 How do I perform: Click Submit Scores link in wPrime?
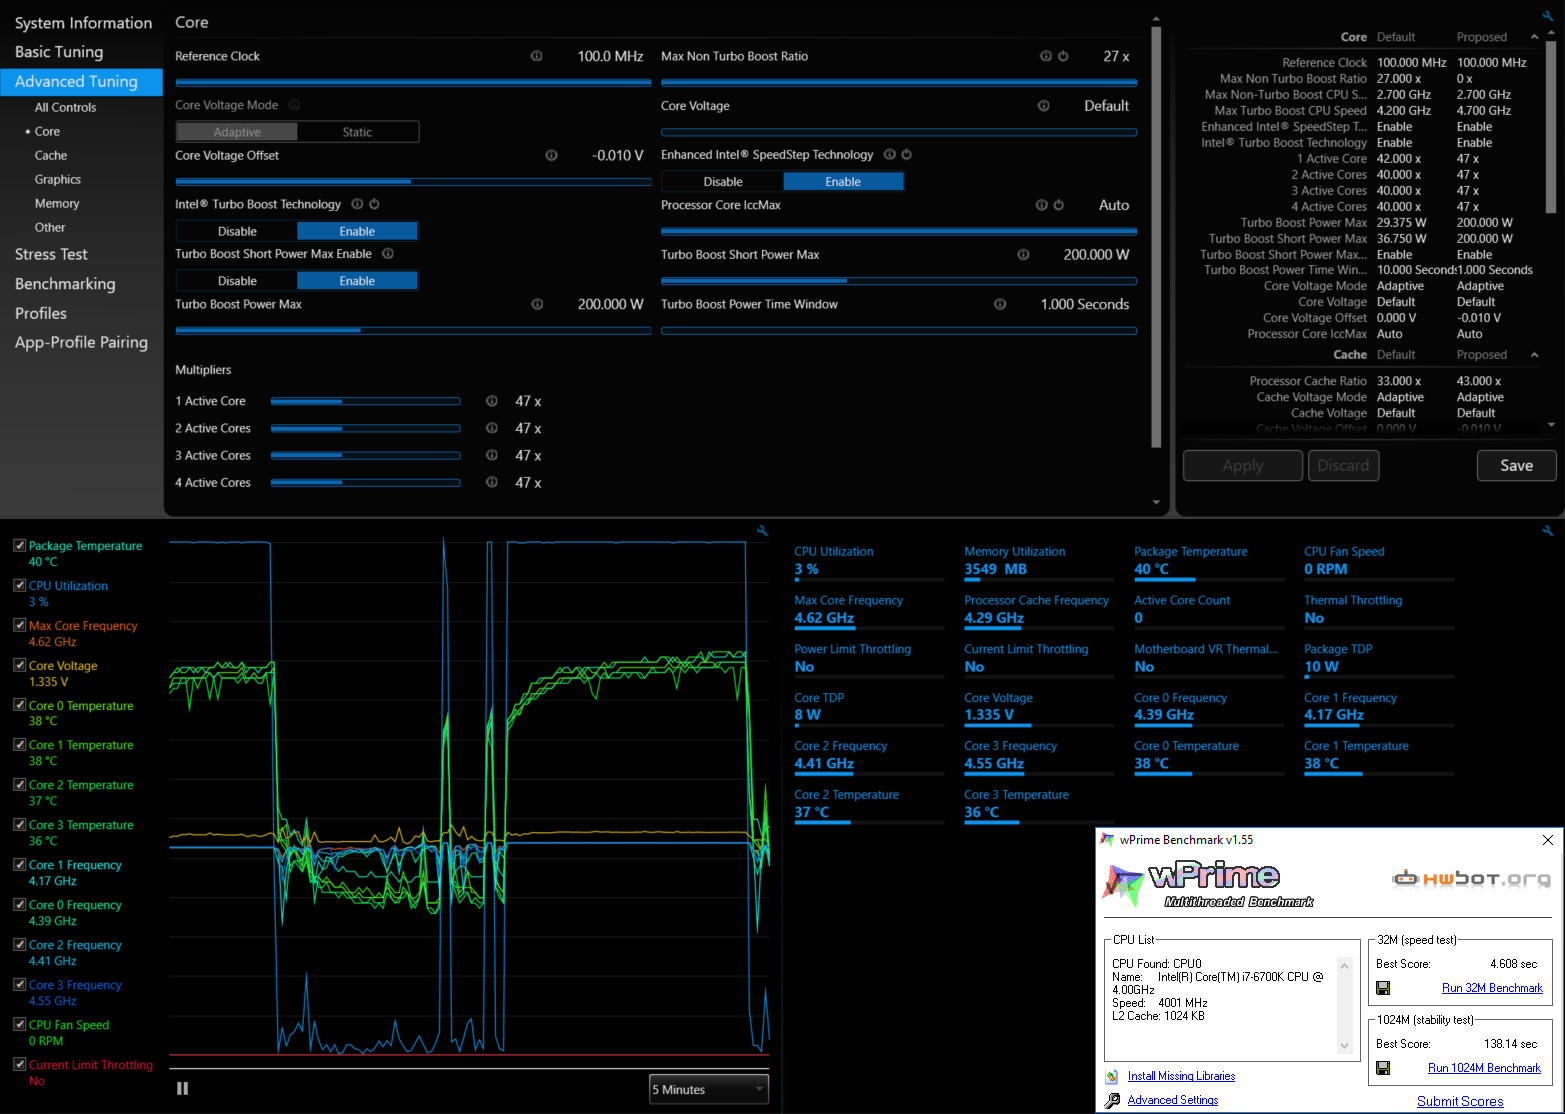1460,1101
